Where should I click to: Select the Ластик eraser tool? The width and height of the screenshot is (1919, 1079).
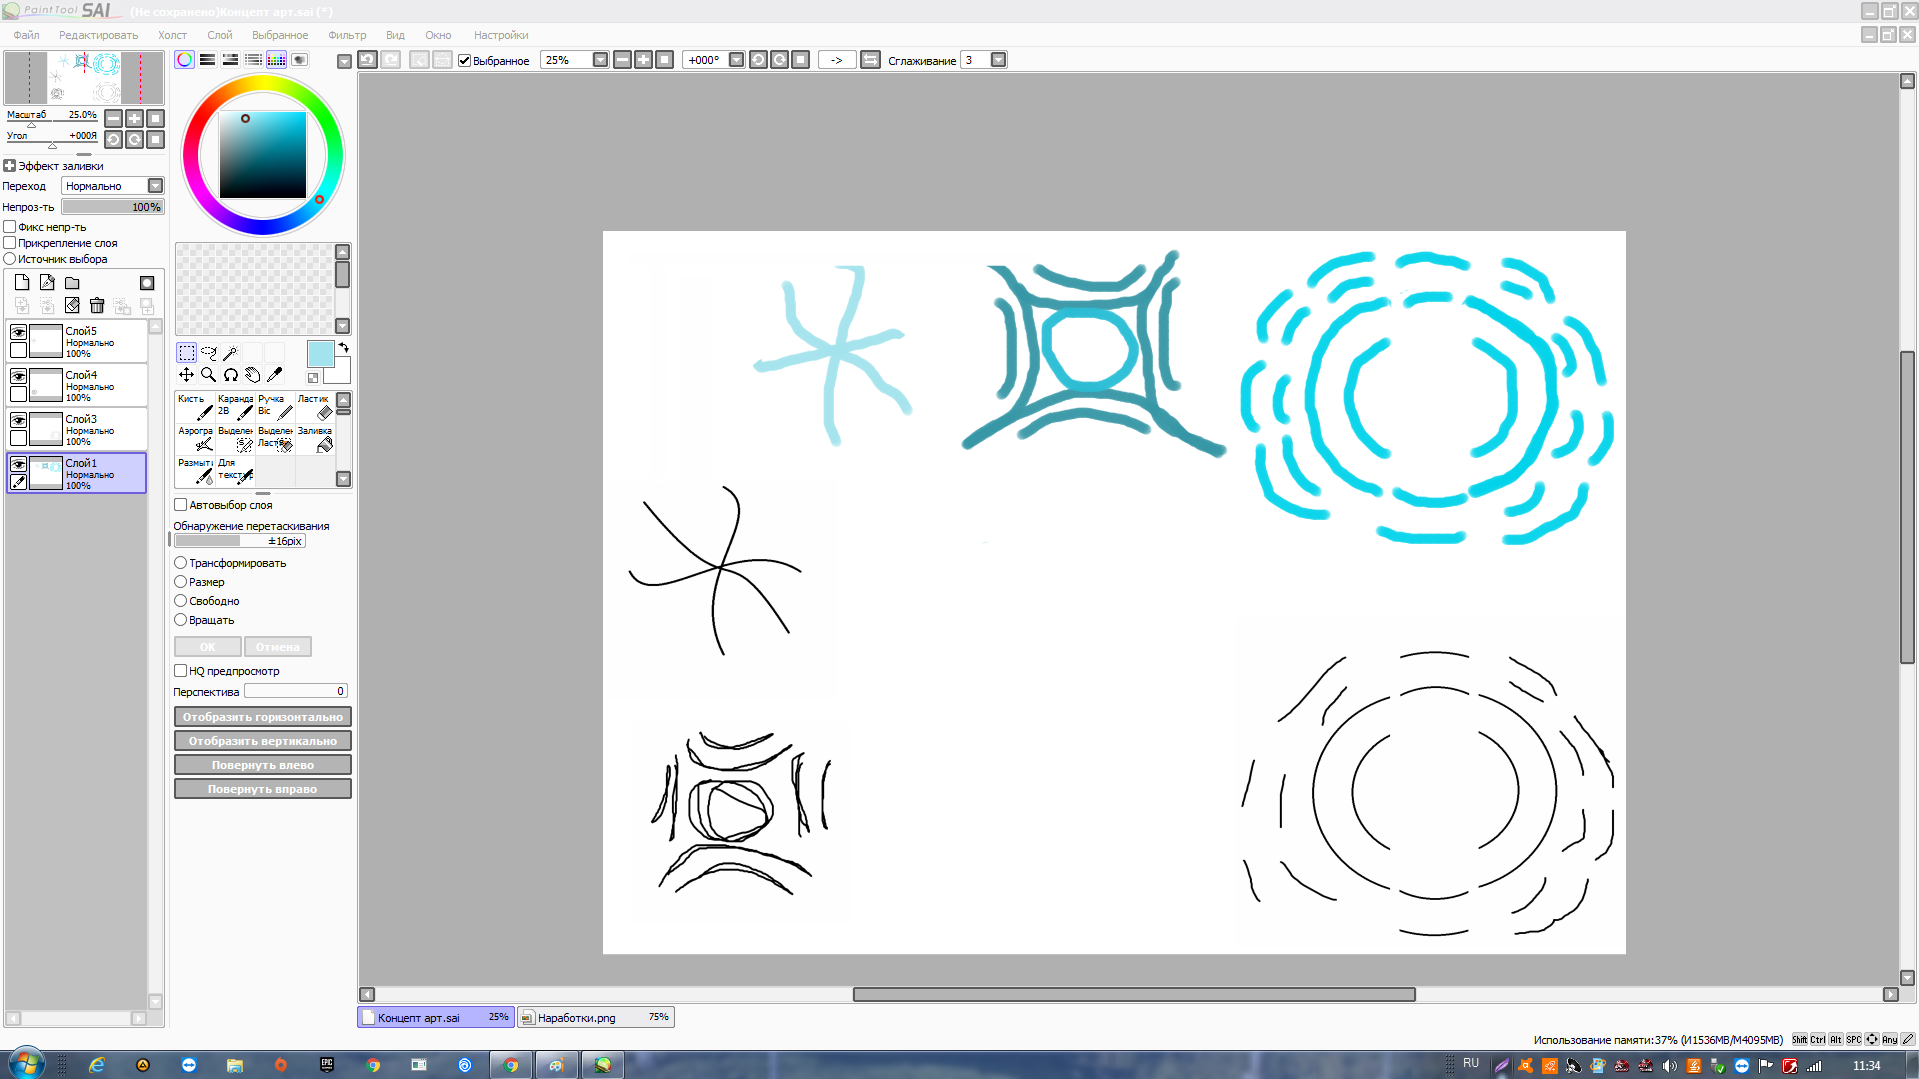[x=315, y=406]
